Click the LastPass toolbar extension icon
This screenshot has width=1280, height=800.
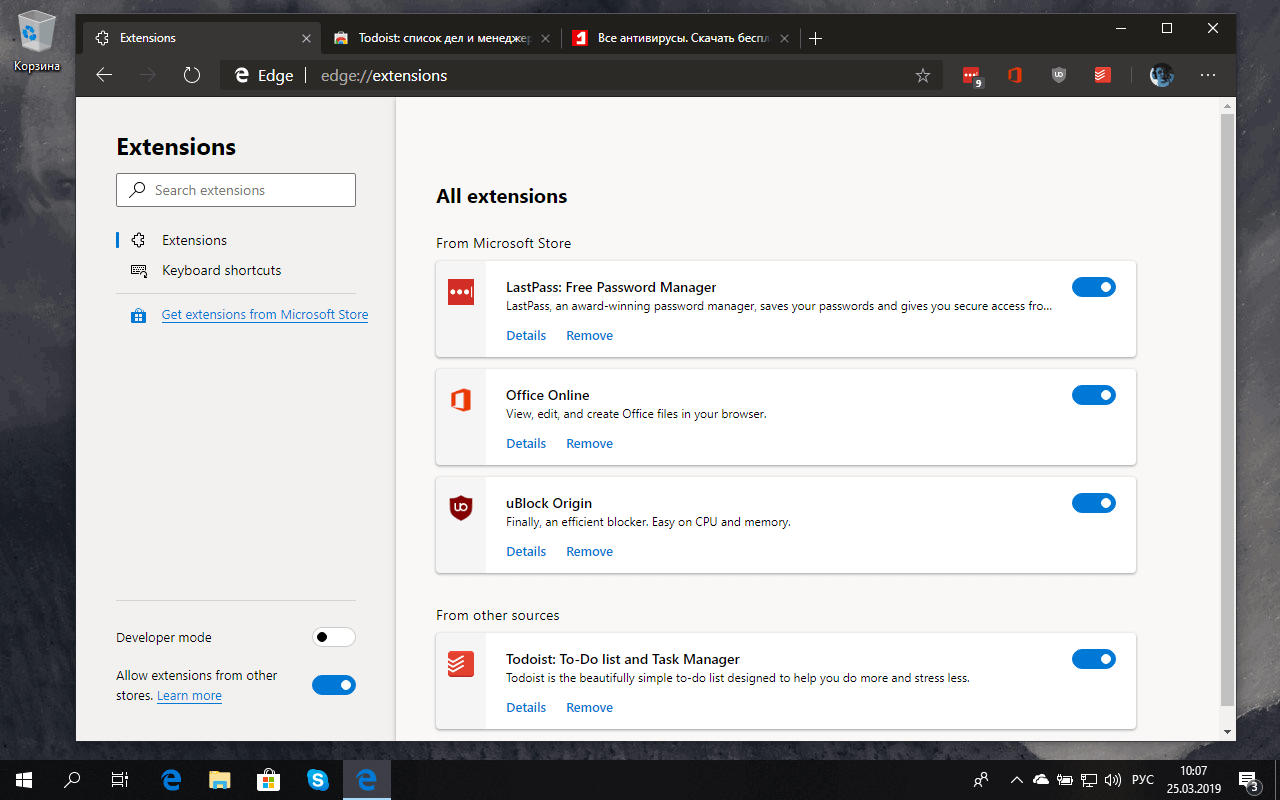971,75
